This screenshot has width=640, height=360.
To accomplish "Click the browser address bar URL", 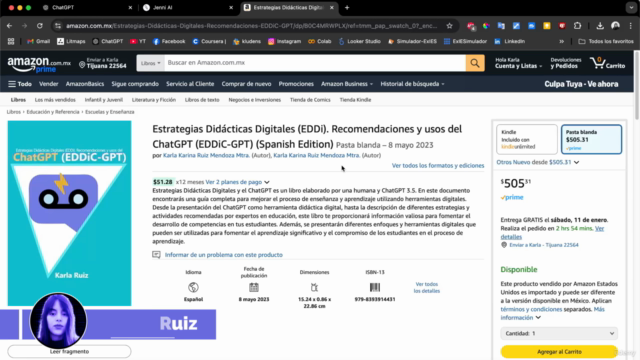I will (x=251, y=26).
